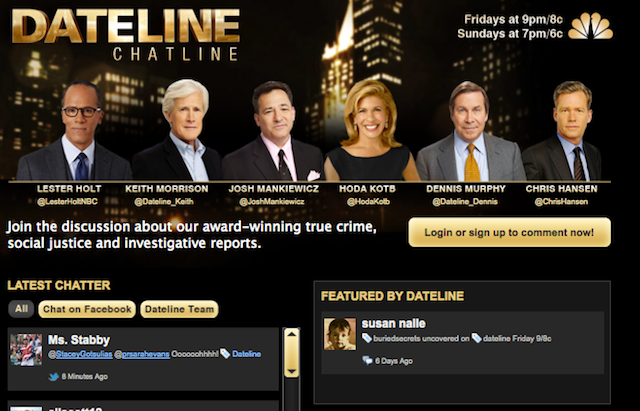Click the NBC peacock logo
The height and width of the screenshot is (411, 640).
pyautogui.click(x=591, y=26)
